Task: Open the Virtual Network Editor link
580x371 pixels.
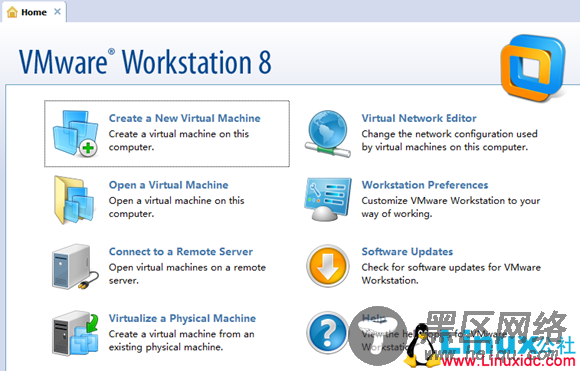Action: pyautogui.click(x=419, y=118)
